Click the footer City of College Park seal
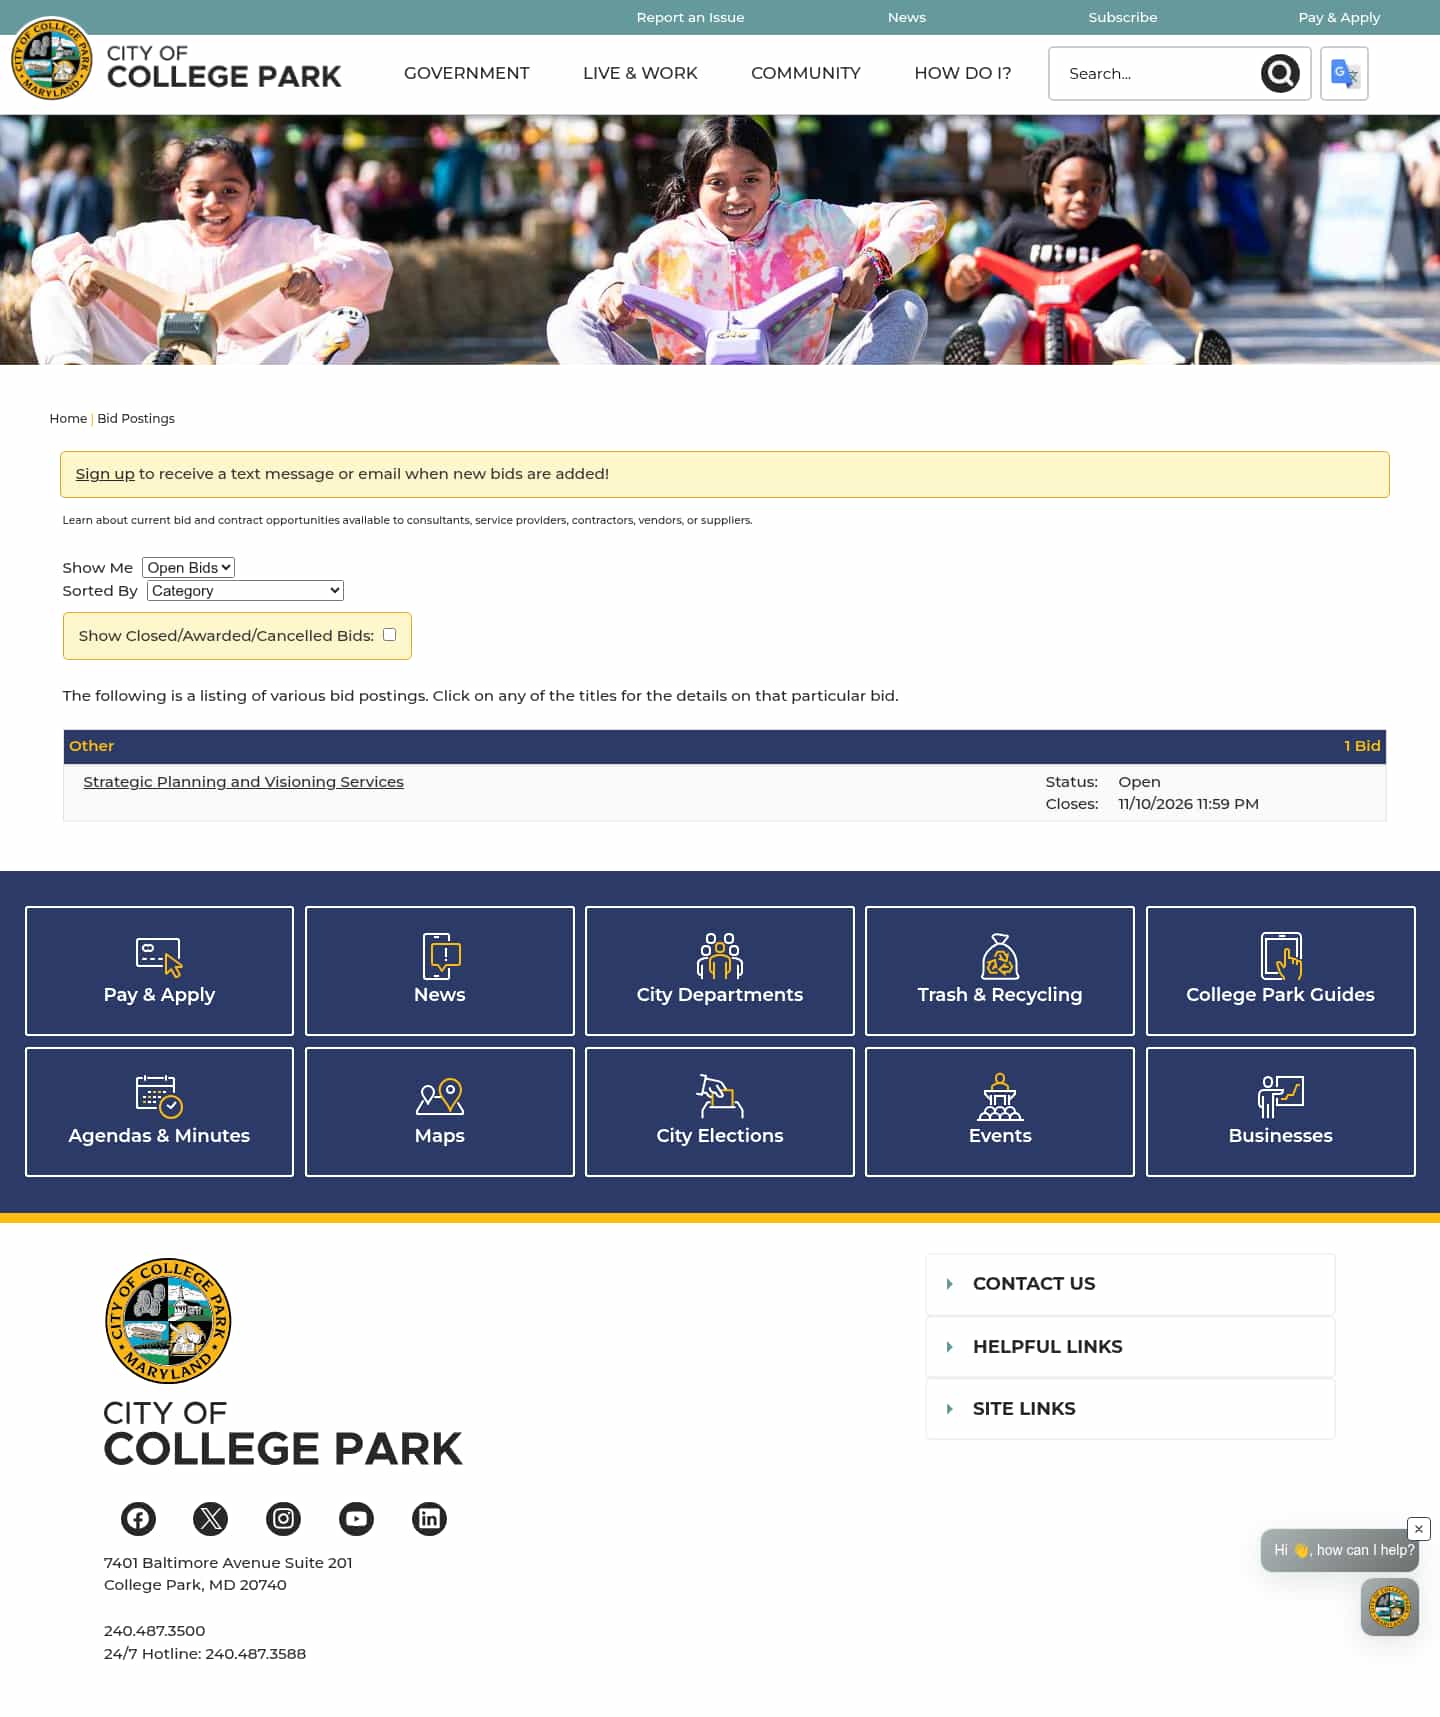 [x=168, y=1320]
